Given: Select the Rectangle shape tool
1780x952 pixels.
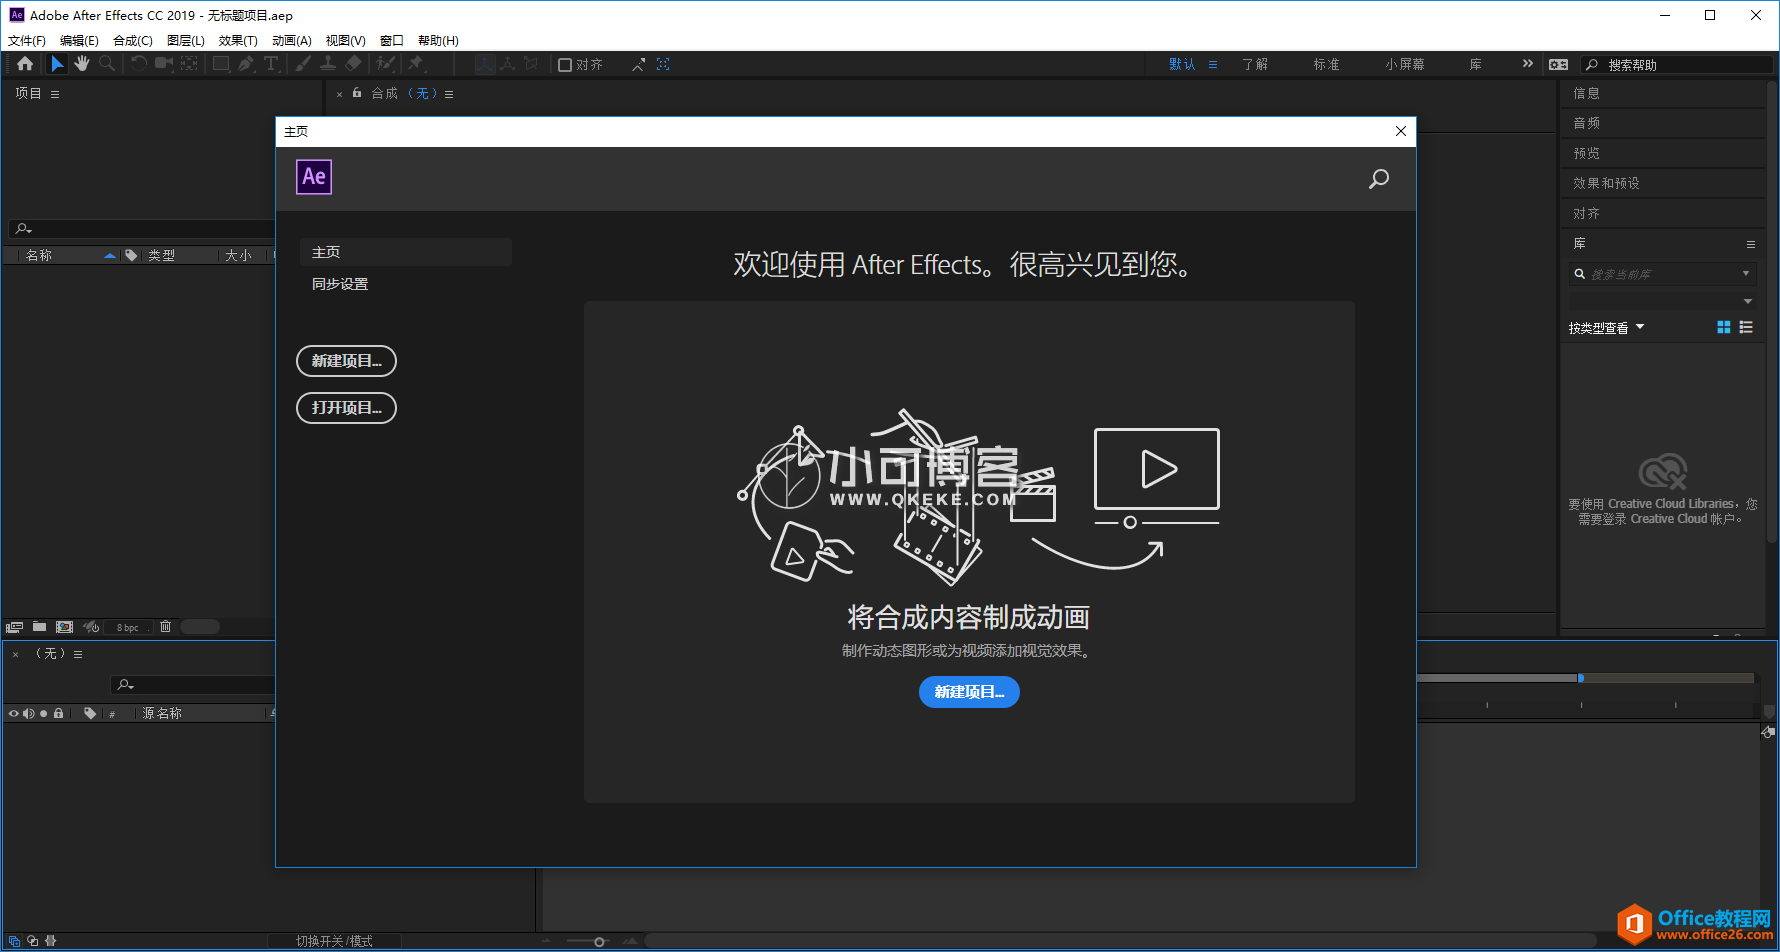Looking at the screenshot, I should tap(221, 64).
